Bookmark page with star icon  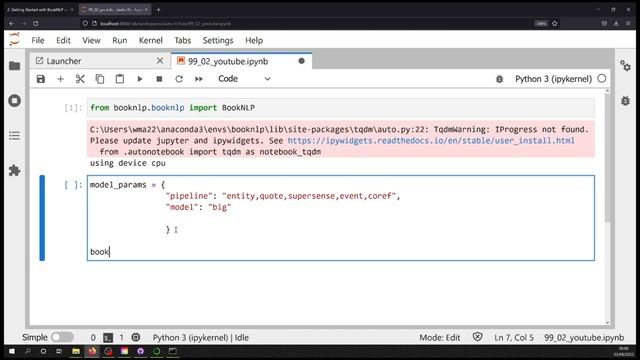(x=554, y=24)
